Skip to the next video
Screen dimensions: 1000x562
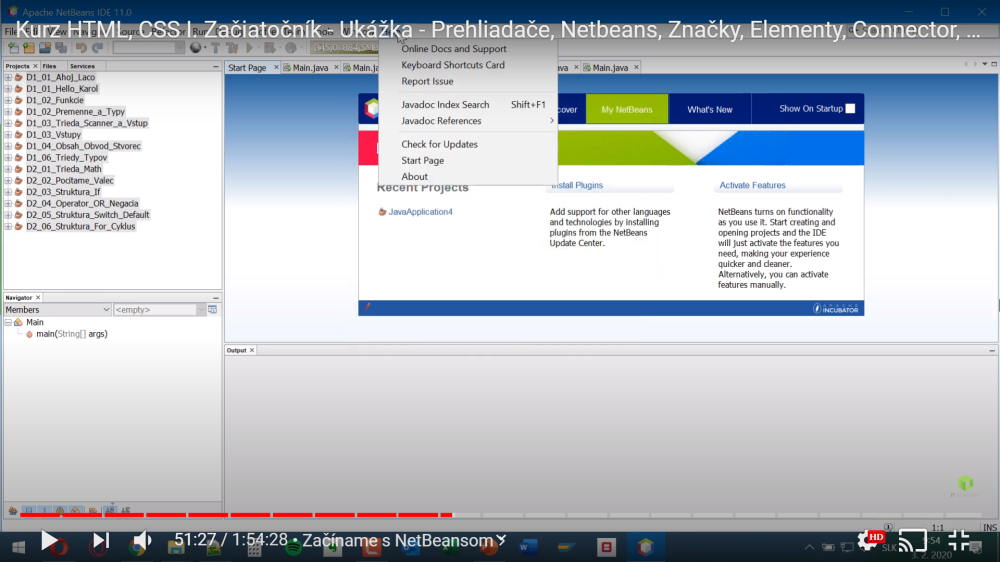pyautogui.click(x=101, y=541)
